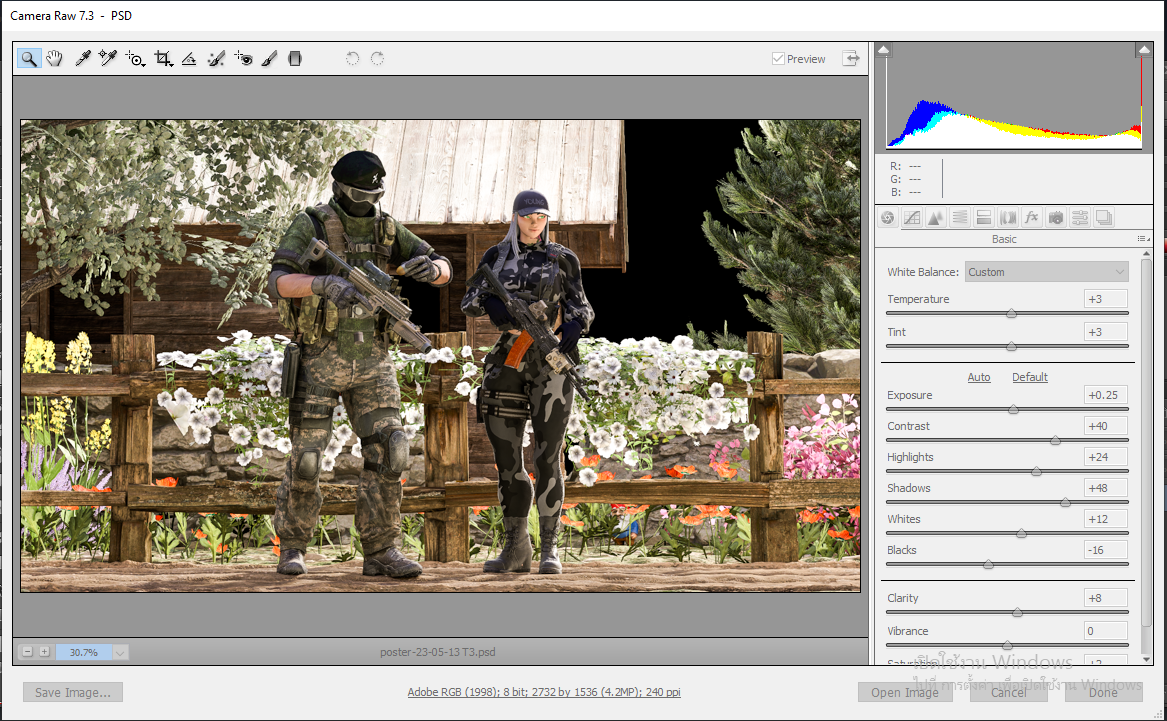This screenshot has width=1167, height=721.
Task: Open the Split Toning panel tab
Action: click(x=983, y=217)
